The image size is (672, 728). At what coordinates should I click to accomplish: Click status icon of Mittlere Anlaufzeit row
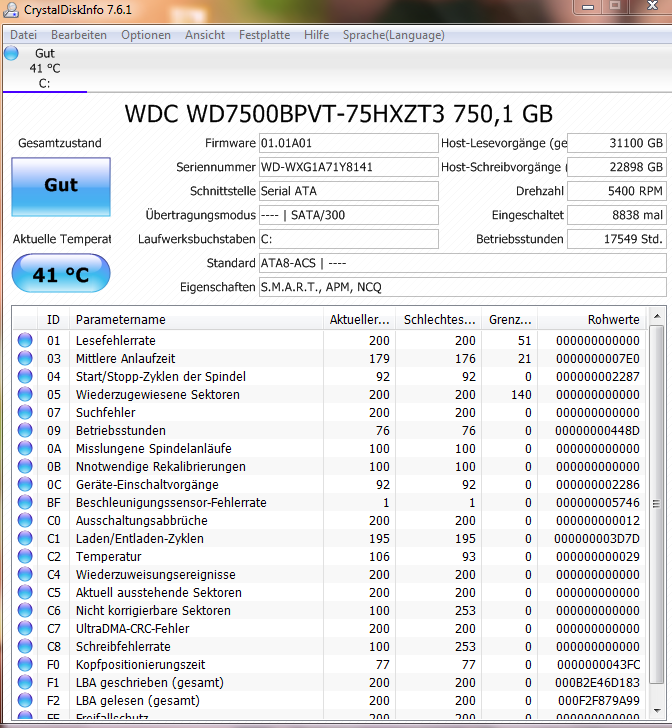click(25, 358)
